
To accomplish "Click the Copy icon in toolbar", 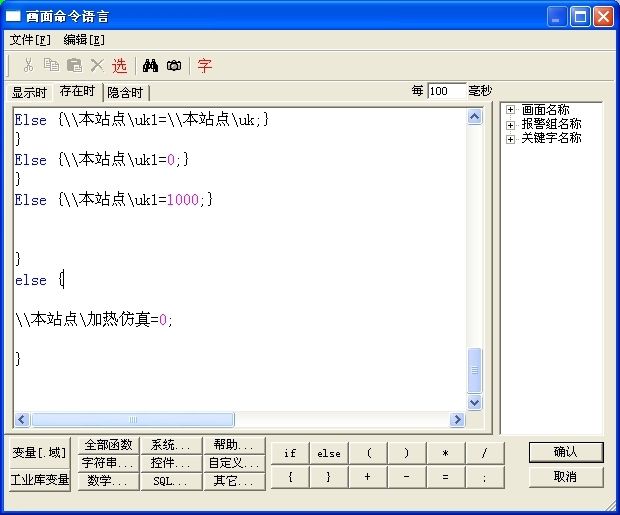I will 51,65.
